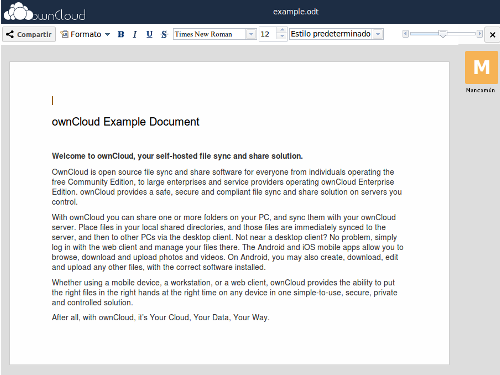Click paragraph starting Whether using a mobile

tap(224, 292)
